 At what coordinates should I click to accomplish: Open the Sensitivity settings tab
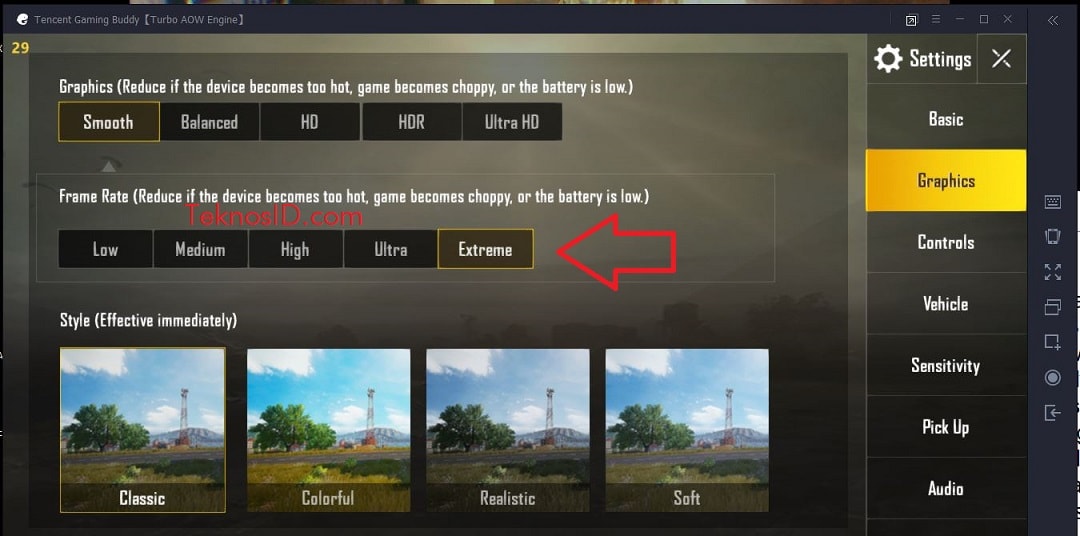946,365
